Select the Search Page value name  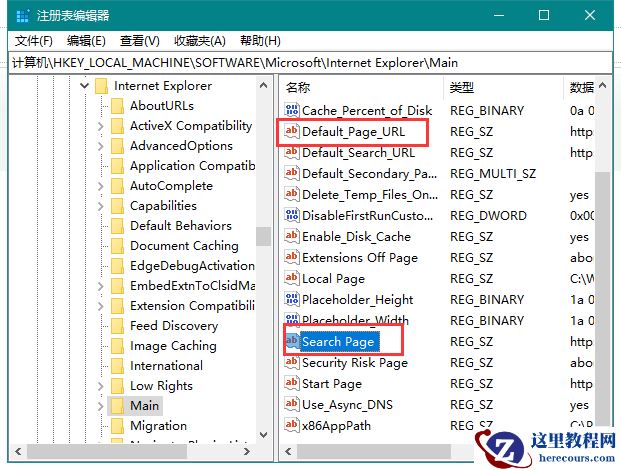point(338,341)
